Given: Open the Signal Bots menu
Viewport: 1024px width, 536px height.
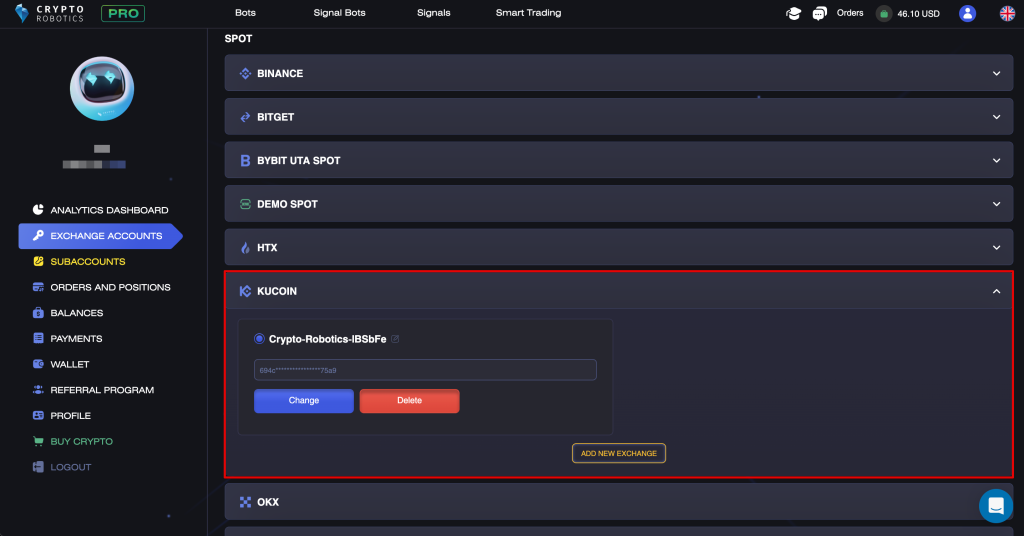Looking at the screenshot, I should coord(341,13).
